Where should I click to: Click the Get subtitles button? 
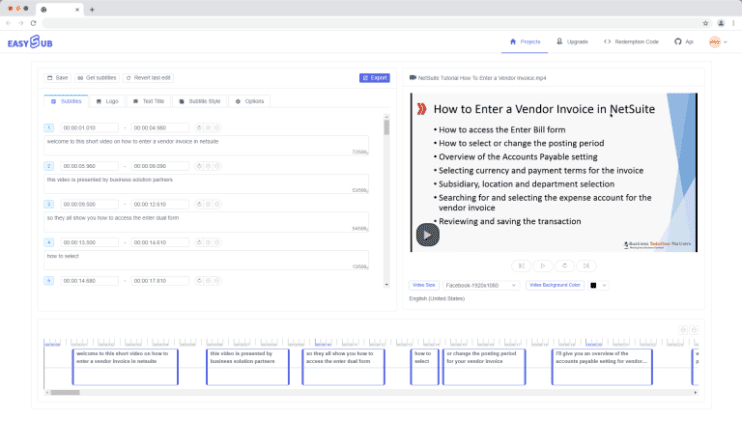click(x=96, y=77)
